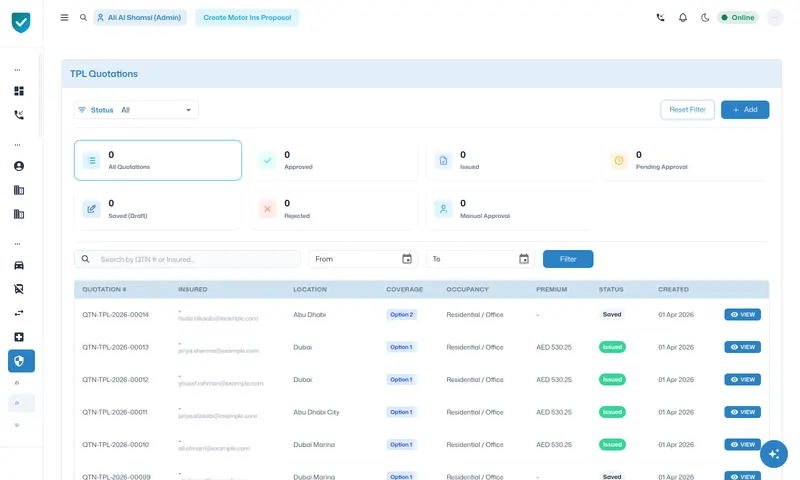
Task: Open the To date calendar picker
Action: click(524, 259)
